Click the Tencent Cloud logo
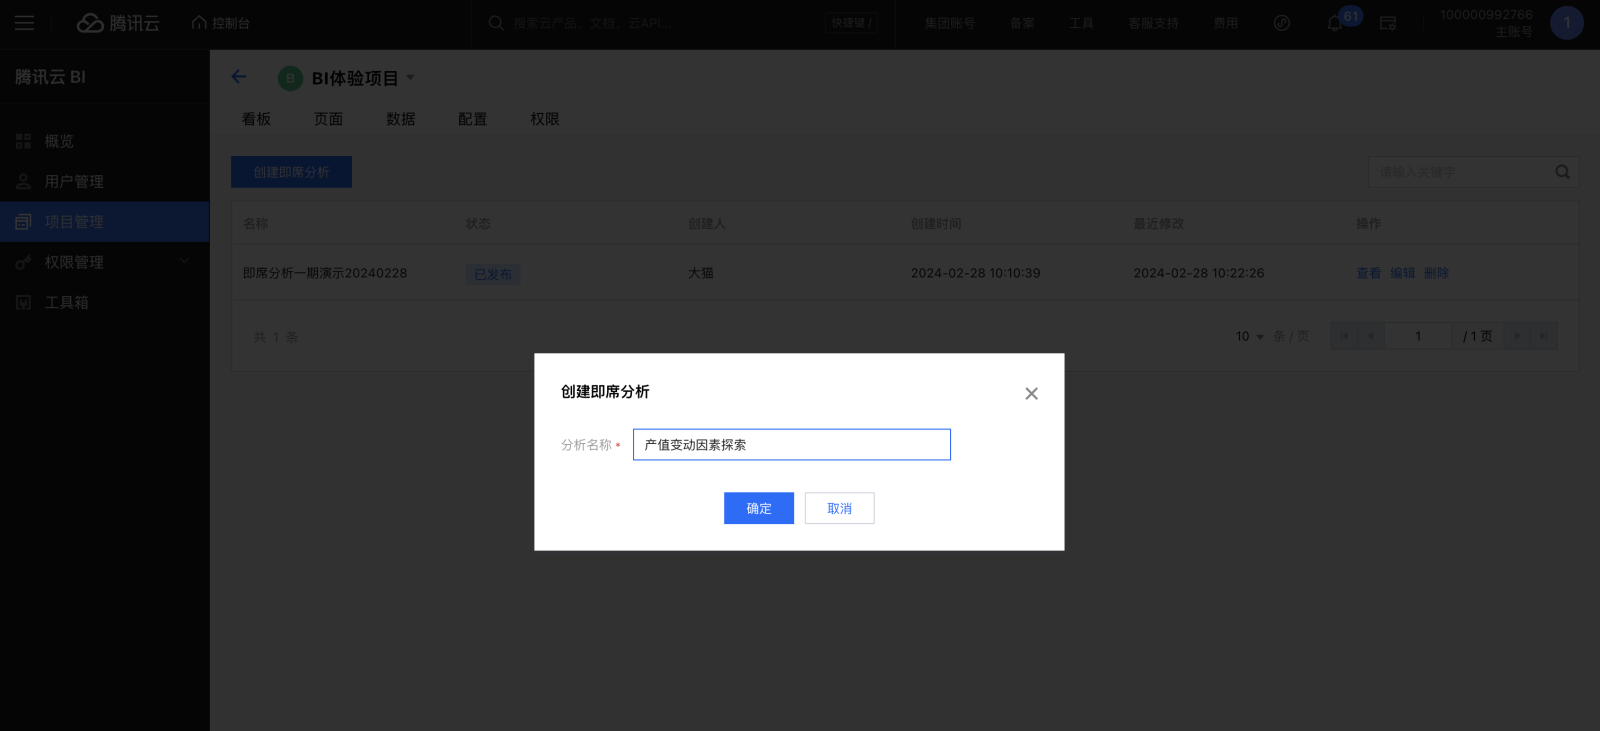The width and height of the screenshot is (1600, 731). click(118, 23)
